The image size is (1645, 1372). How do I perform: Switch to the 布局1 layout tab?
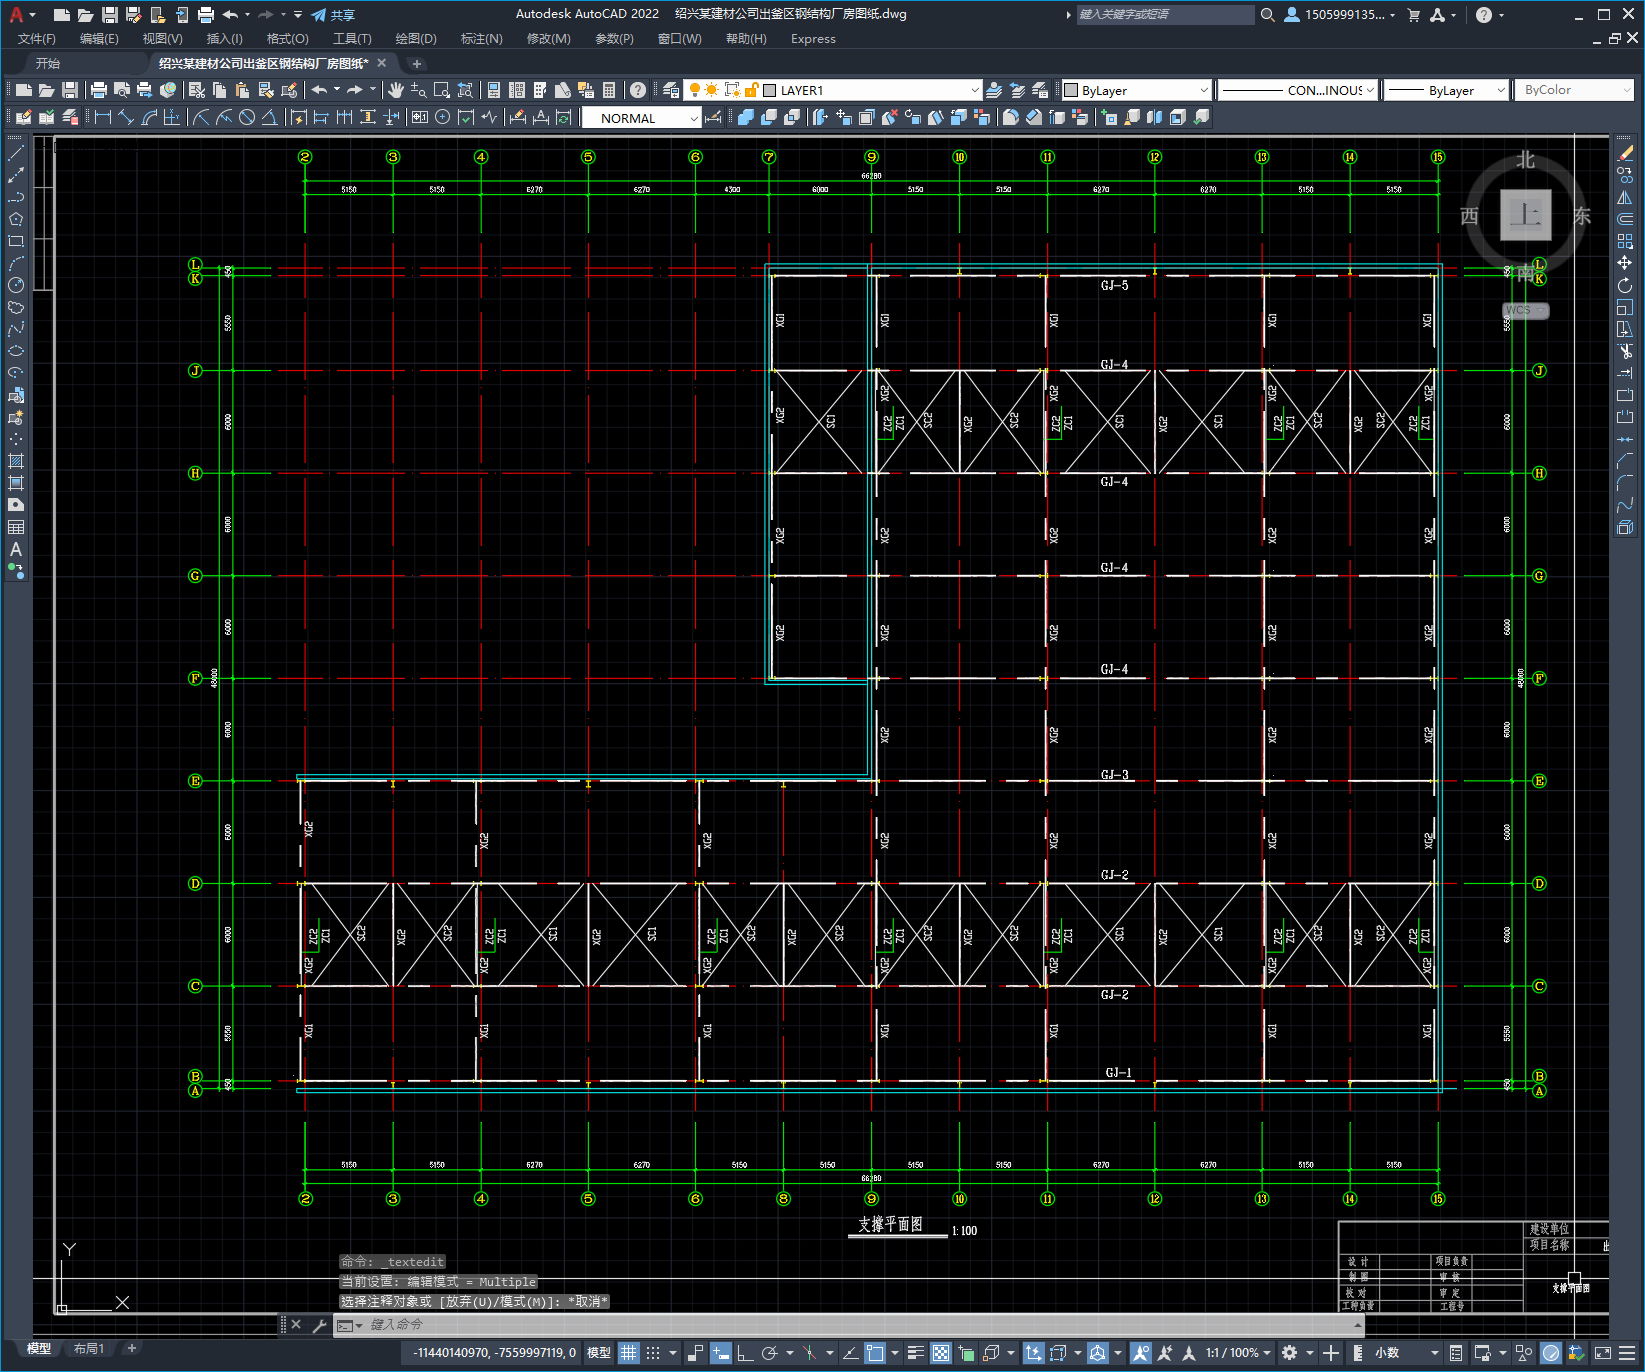coord(88,1348)
